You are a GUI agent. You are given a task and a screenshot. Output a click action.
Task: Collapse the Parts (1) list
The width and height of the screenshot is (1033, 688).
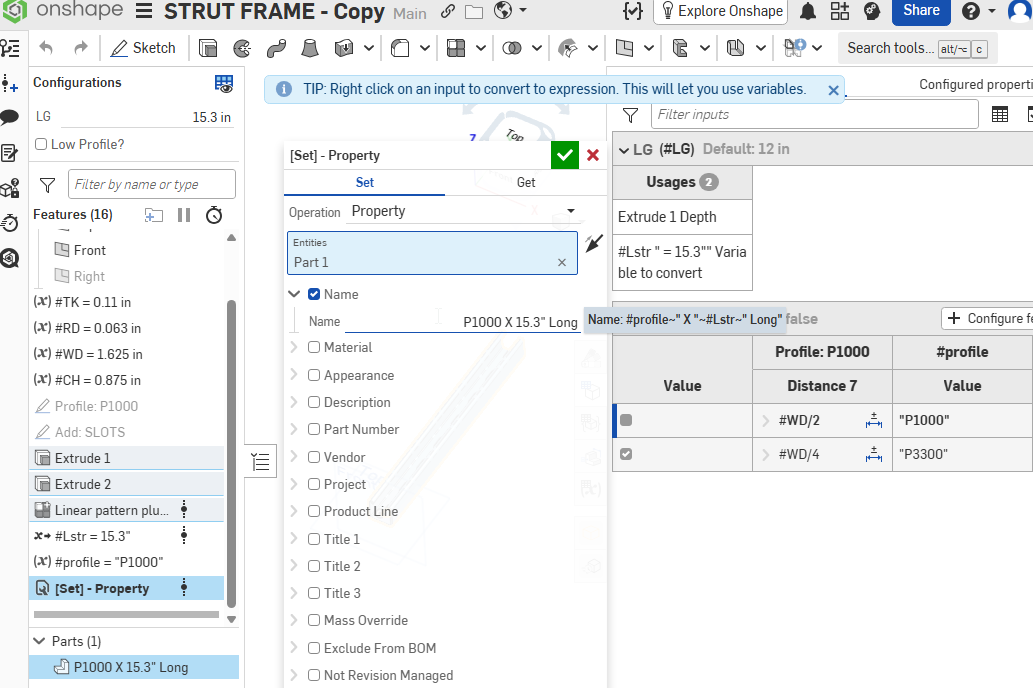coord(40,641)
